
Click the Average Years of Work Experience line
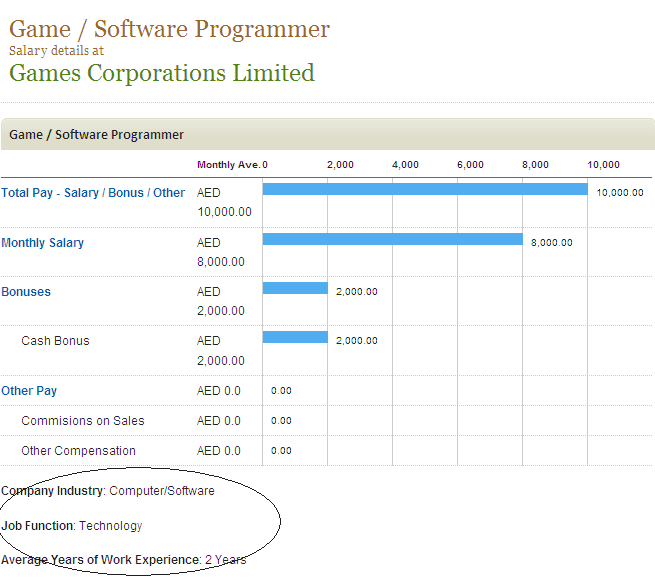click(x=124, y=560)
